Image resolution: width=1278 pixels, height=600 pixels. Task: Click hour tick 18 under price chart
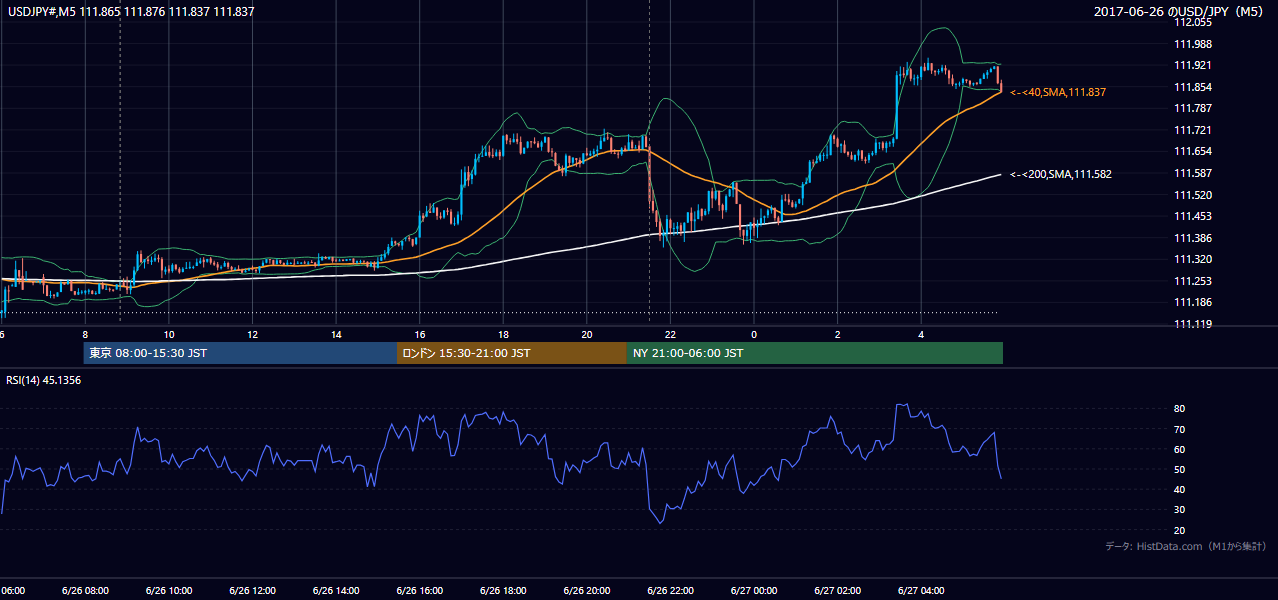(503, 334)
